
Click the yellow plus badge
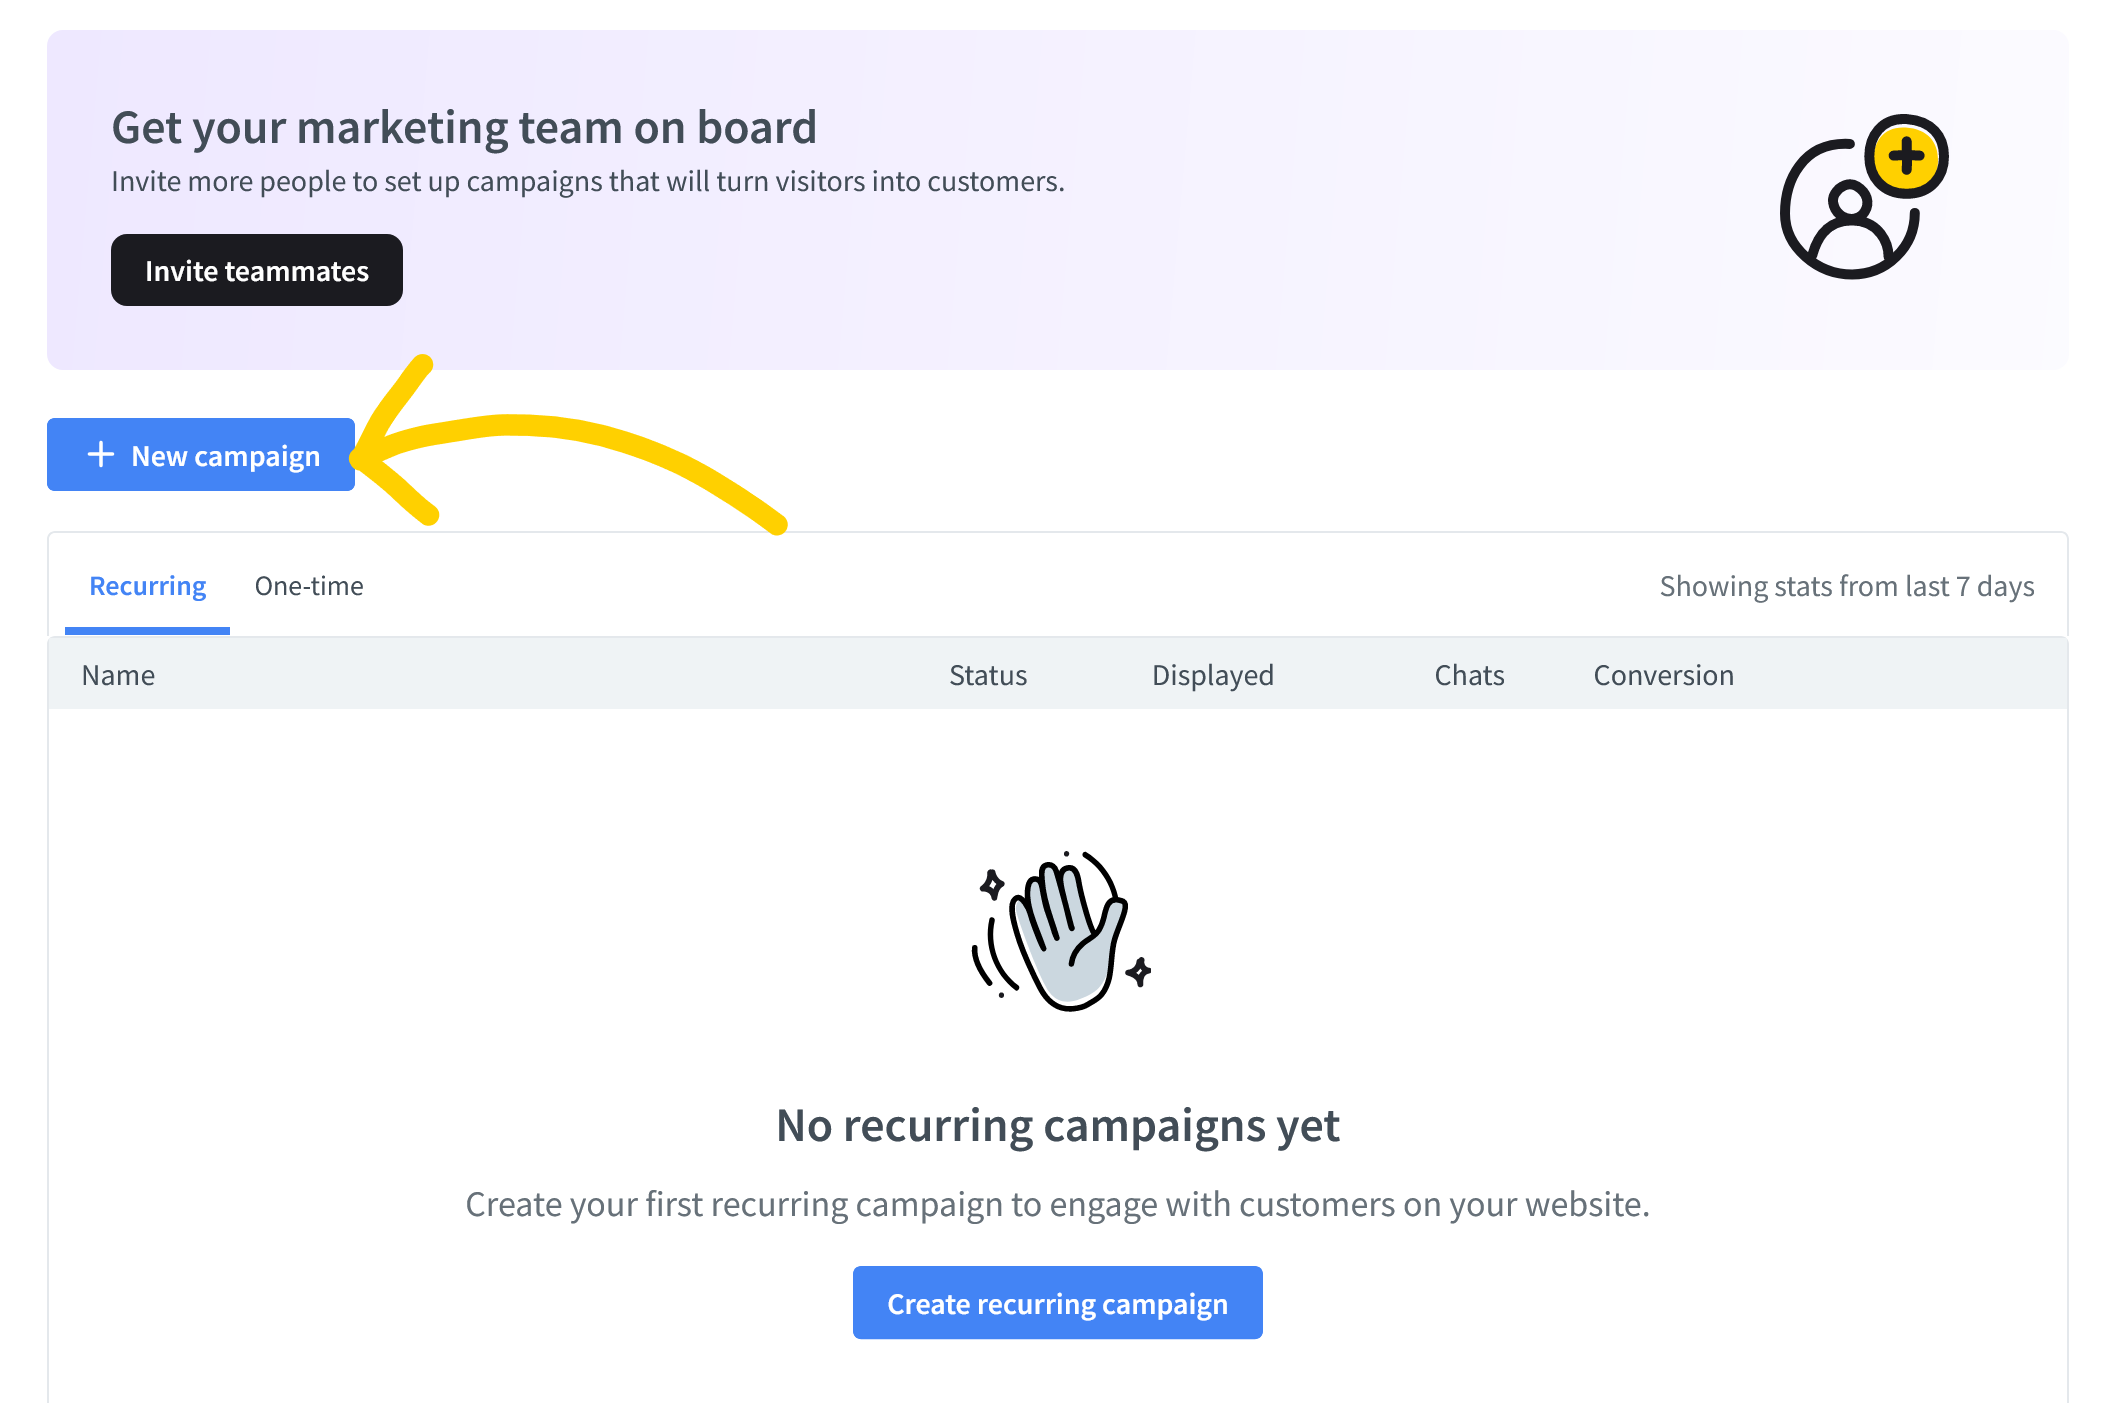tap(1907, 157)
